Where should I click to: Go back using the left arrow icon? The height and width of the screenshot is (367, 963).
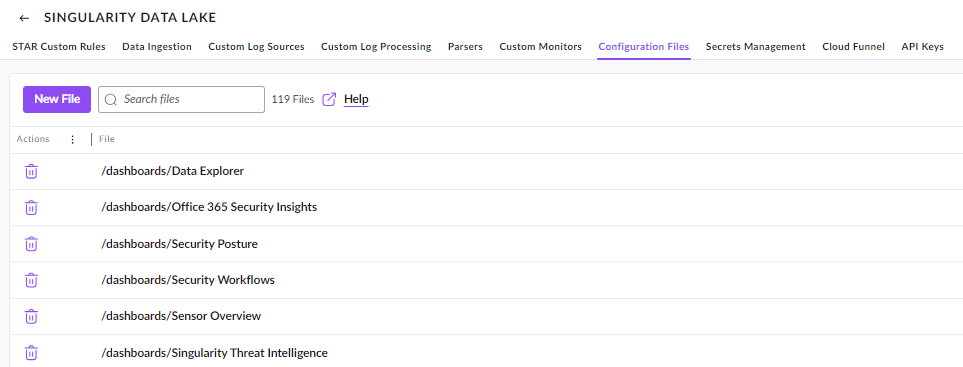pyautogui.click(x=24, y=18)
